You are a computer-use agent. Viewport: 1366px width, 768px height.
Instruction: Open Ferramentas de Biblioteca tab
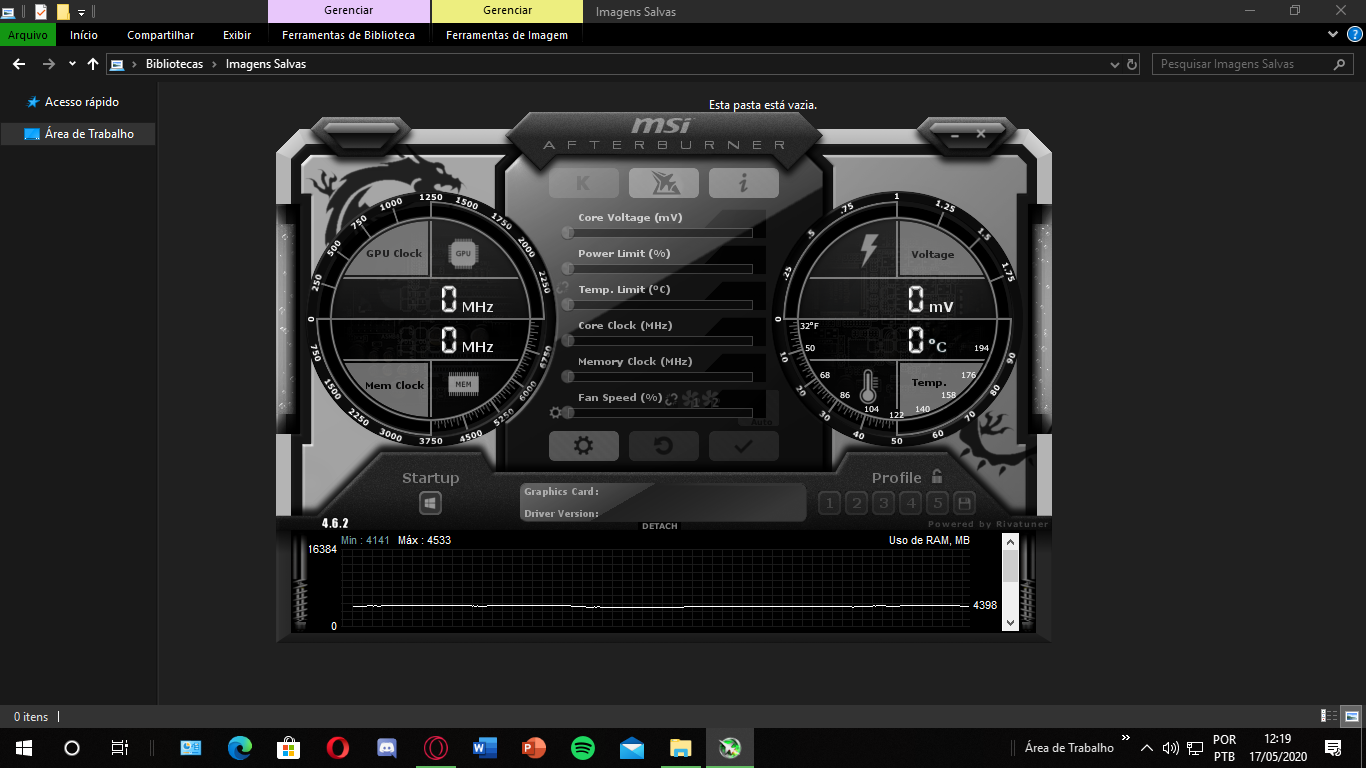(349, 34)
